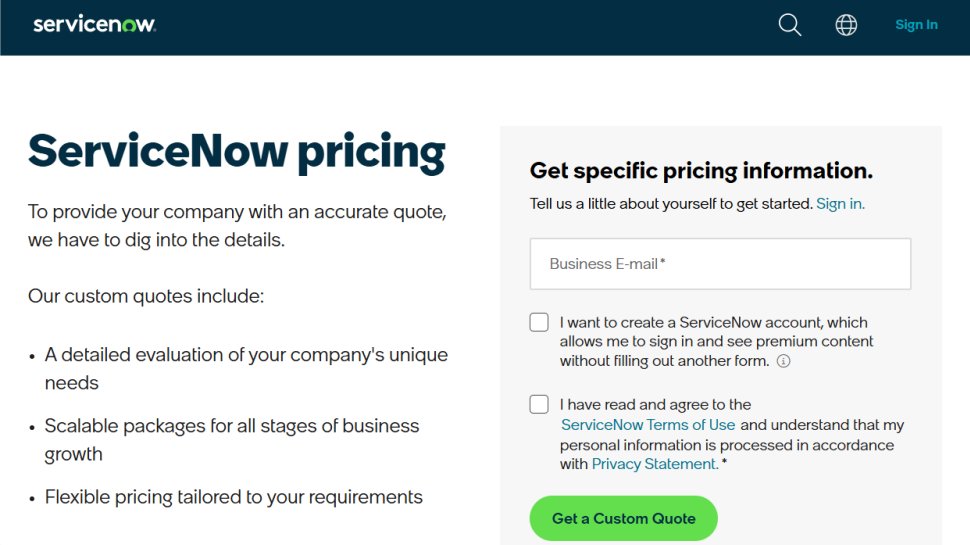Click the ServiceNow logo in header

click(x=94, y=25)
